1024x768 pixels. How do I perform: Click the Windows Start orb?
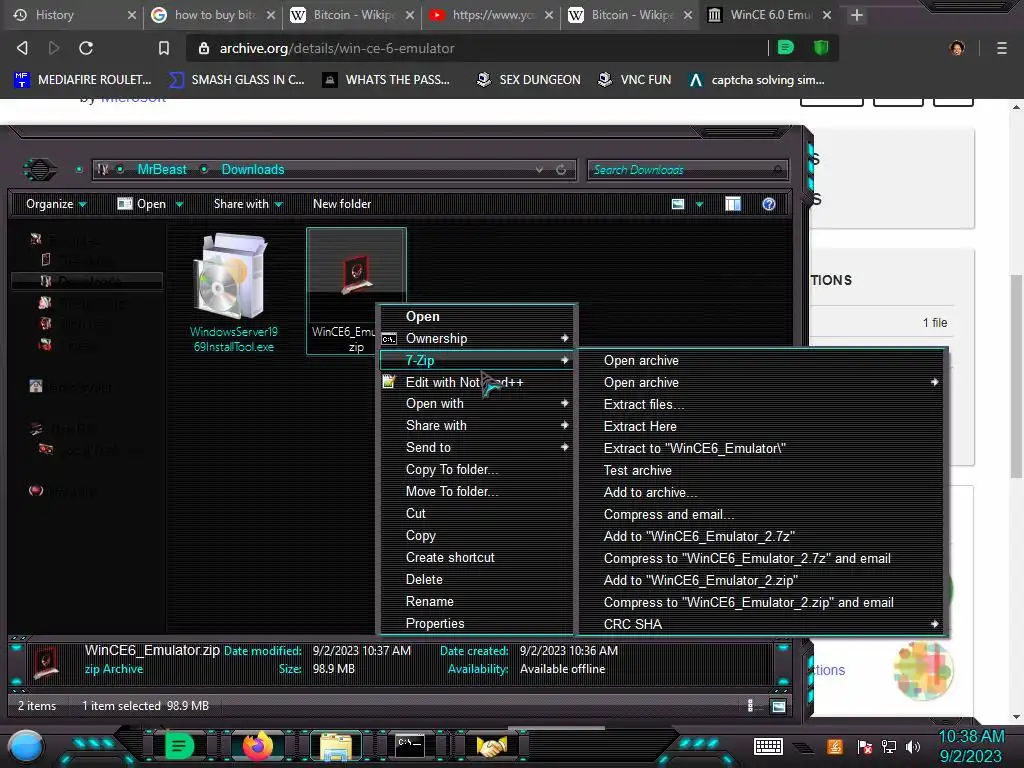[x=26, y=746]
